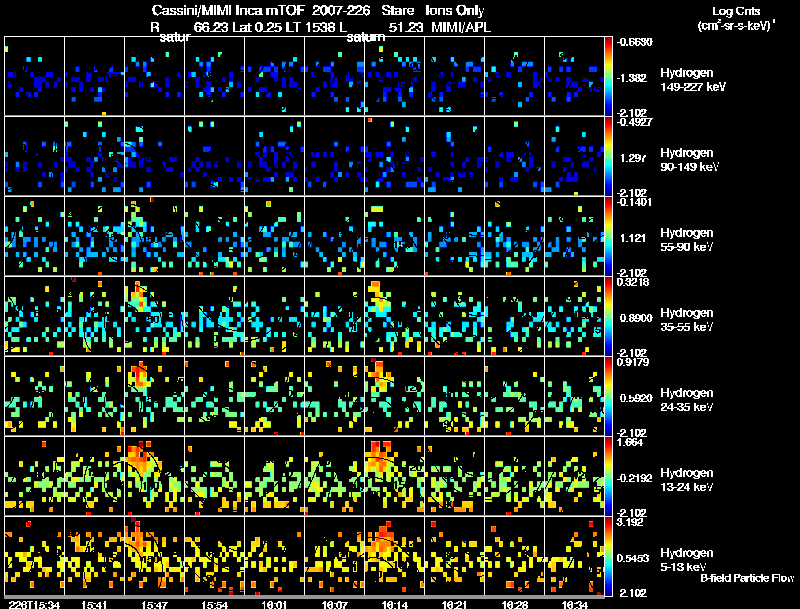Select the 'Hydrogen 13-24 keV' row label

pyautogui.click(x=687, y=480)
